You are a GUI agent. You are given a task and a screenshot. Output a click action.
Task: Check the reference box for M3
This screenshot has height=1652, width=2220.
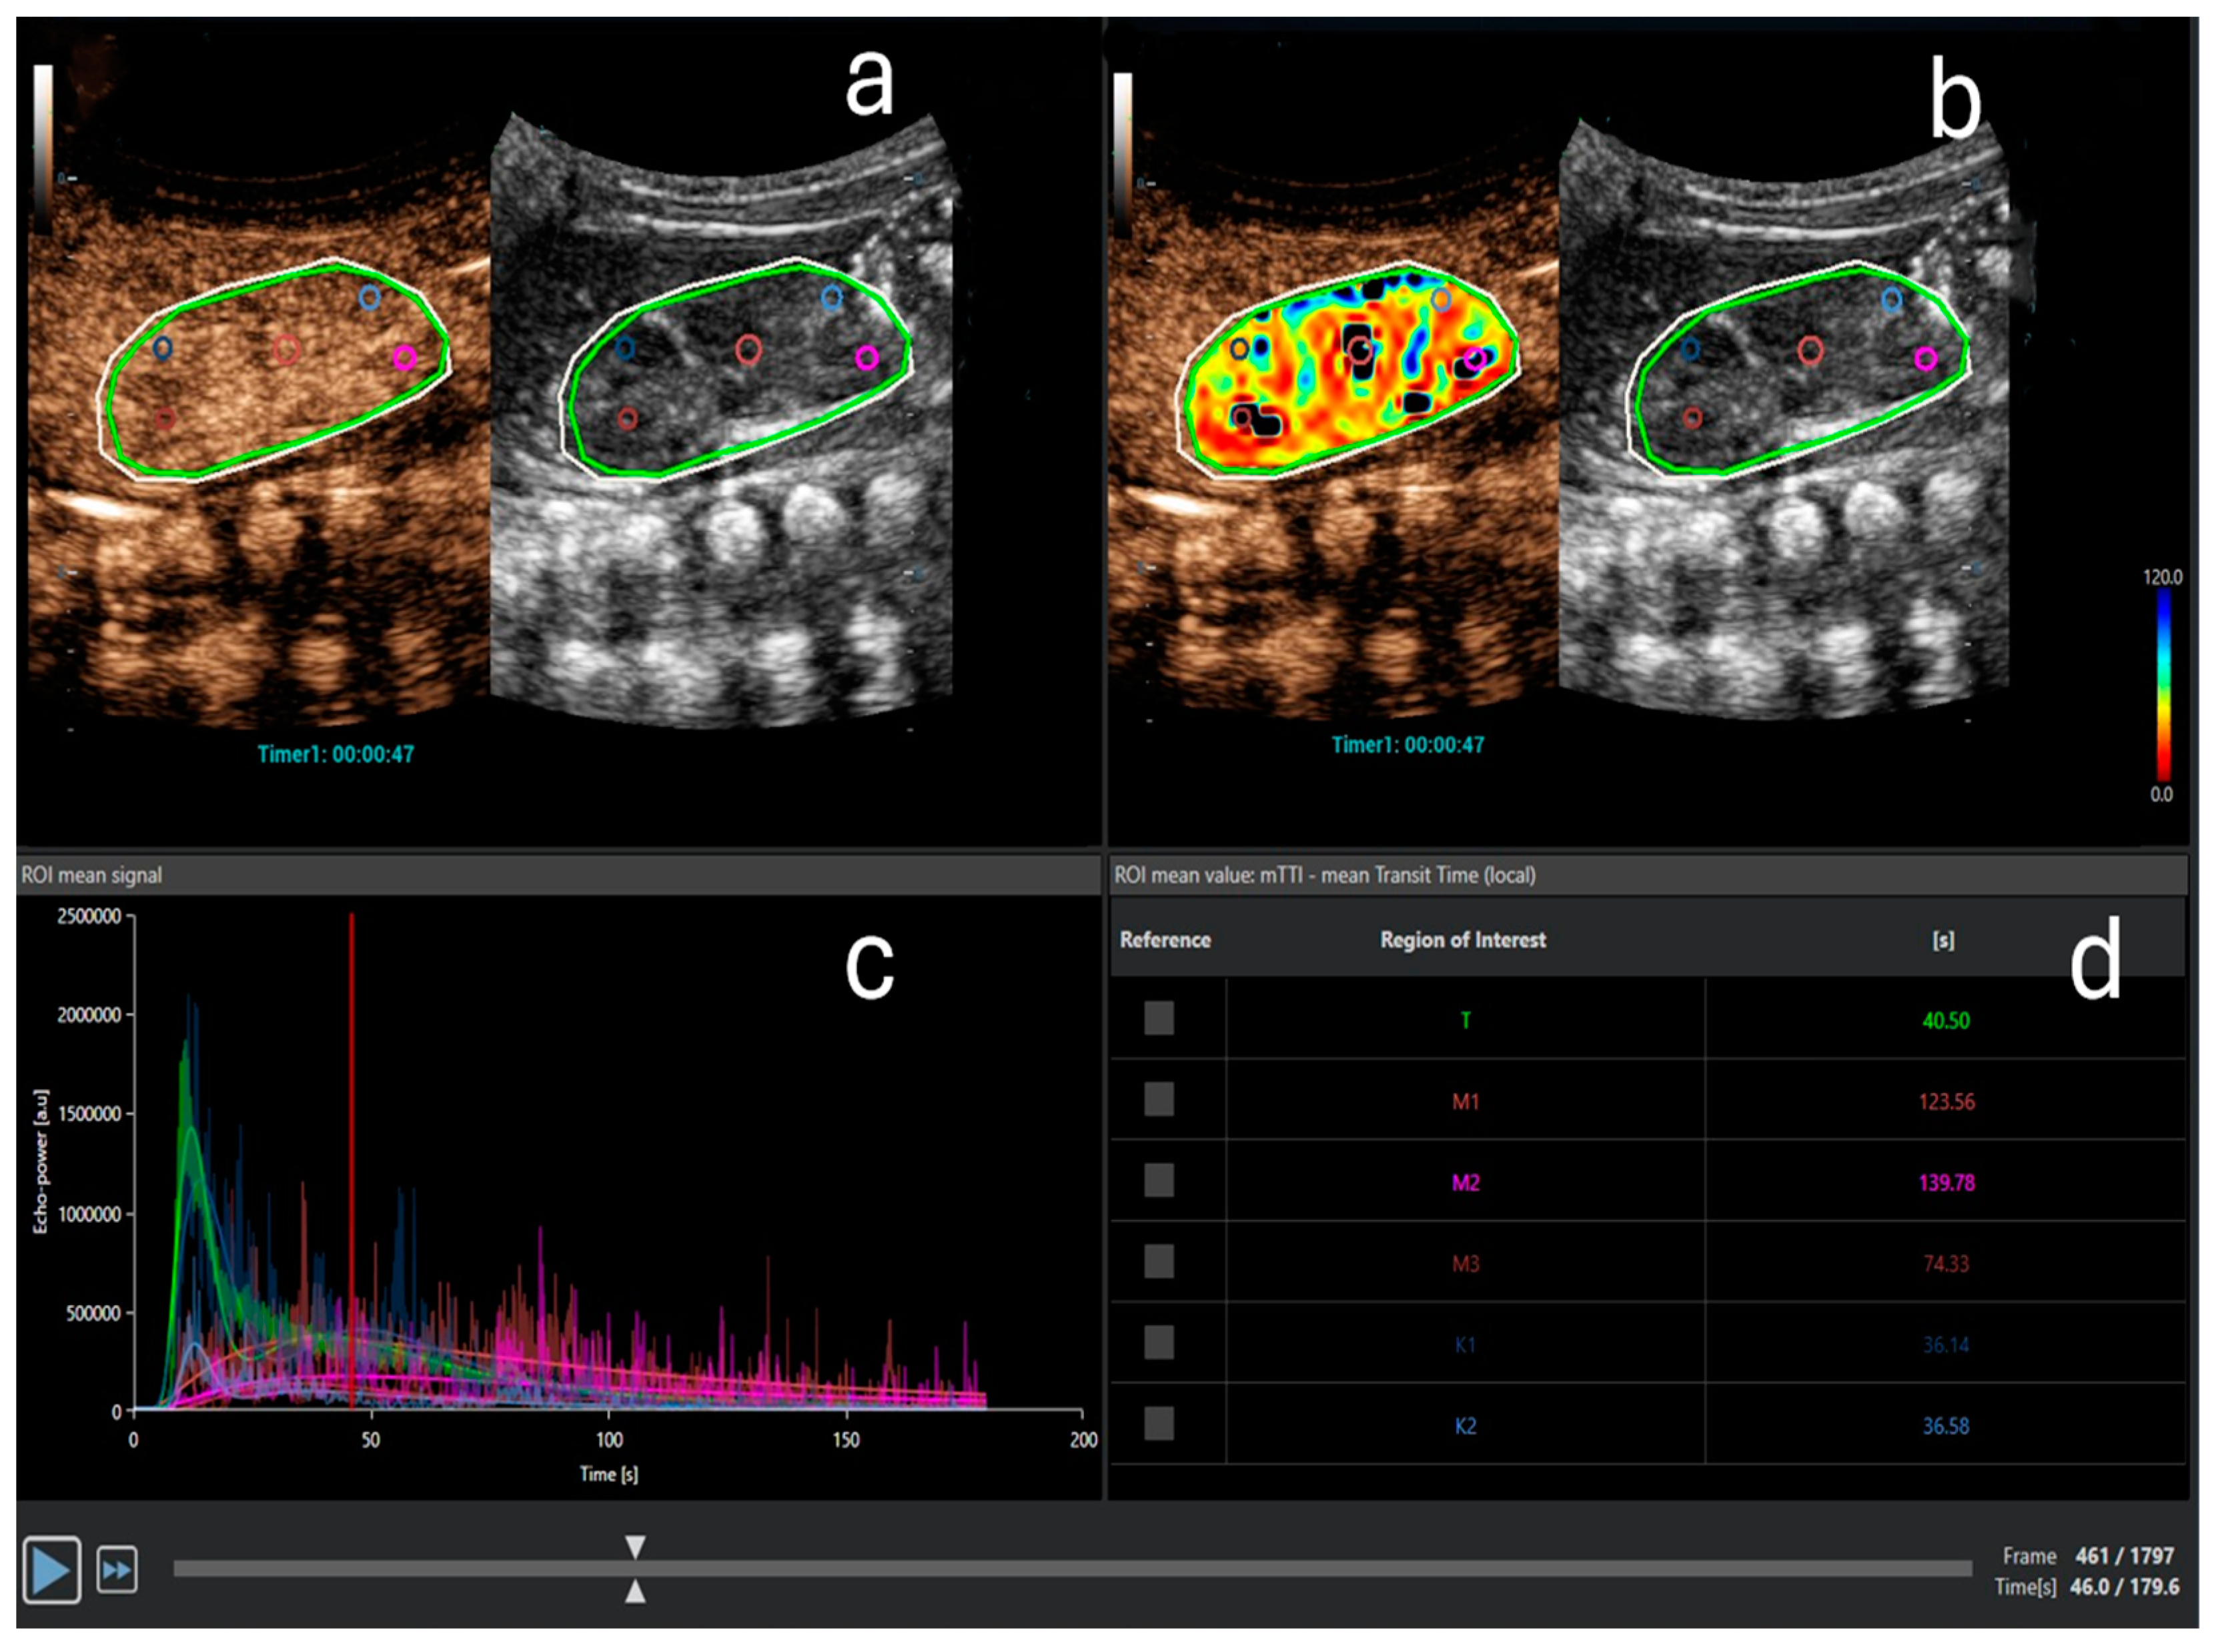(x=1159, y=1262)
